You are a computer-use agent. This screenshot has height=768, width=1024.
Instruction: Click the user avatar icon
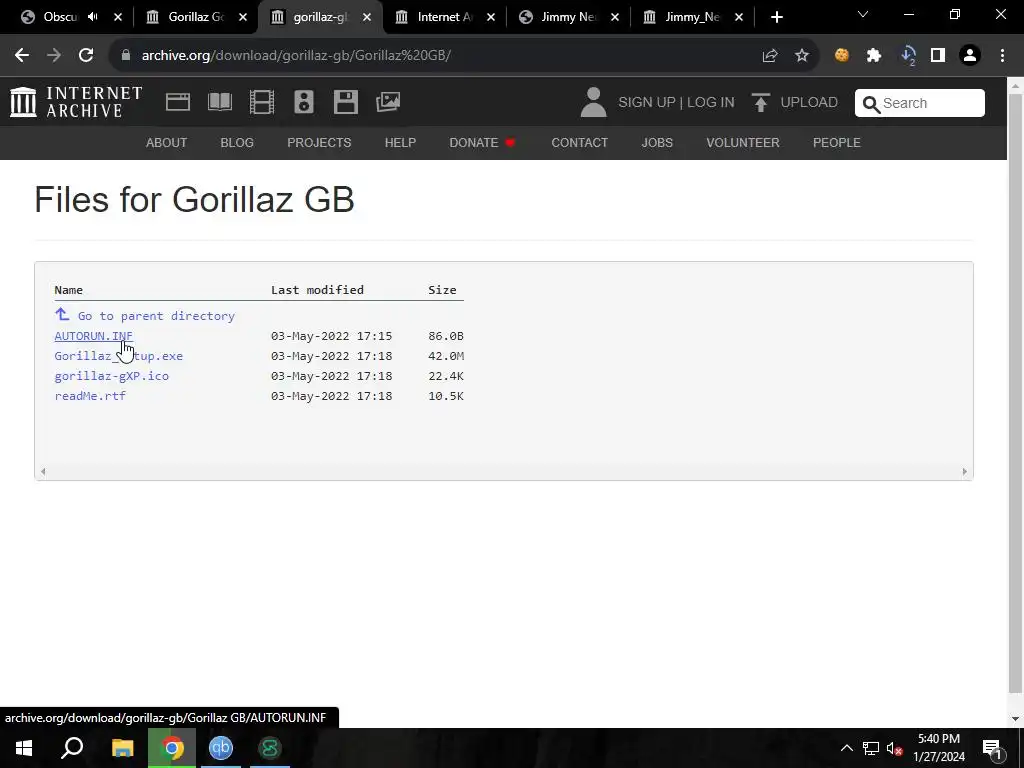[x=593, y=103]
